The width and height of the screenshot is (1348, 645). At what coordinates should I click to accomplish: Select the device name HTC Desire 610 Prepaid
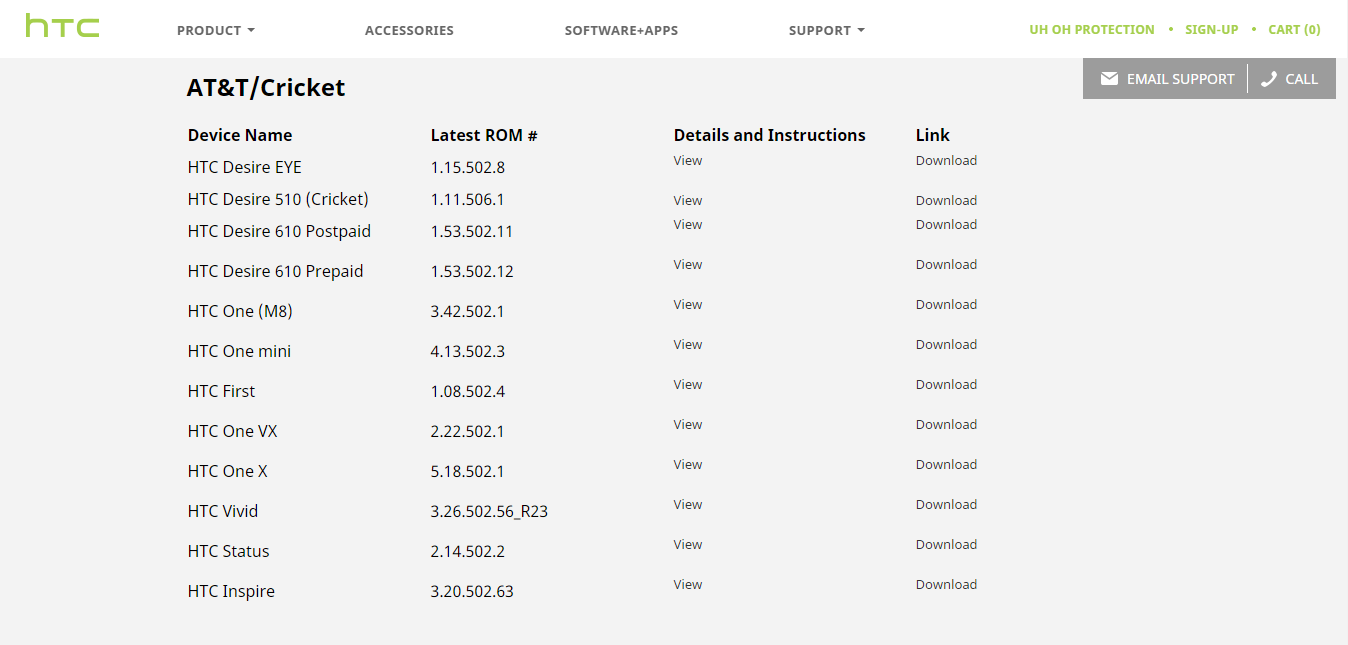tap(276, 271)
